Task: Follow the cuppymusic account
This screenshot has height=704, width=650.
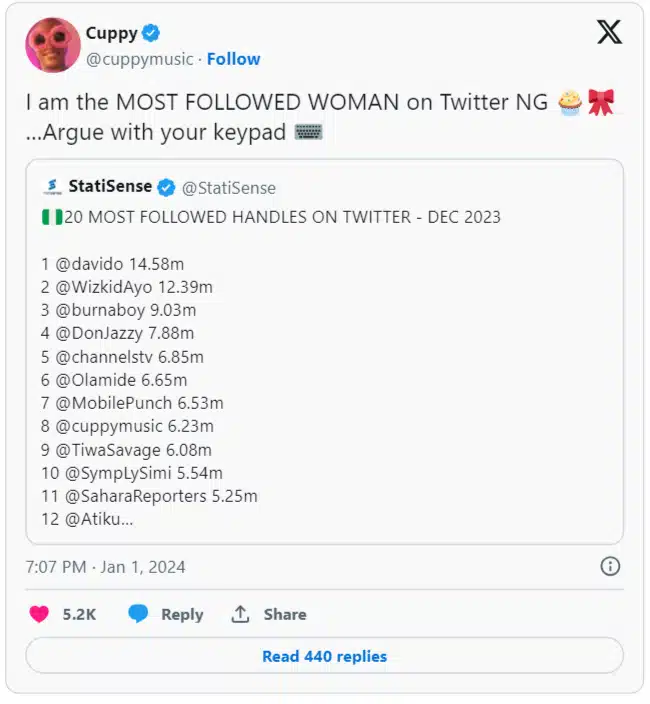Action: [x=233, y=59]
